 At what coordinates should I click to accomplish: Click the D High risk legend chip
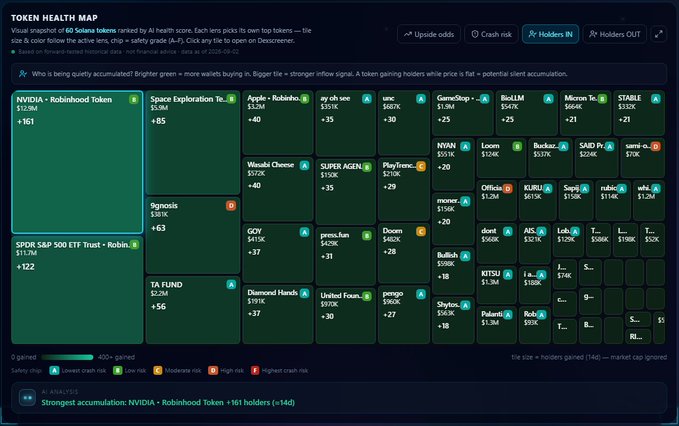[213, 371]
